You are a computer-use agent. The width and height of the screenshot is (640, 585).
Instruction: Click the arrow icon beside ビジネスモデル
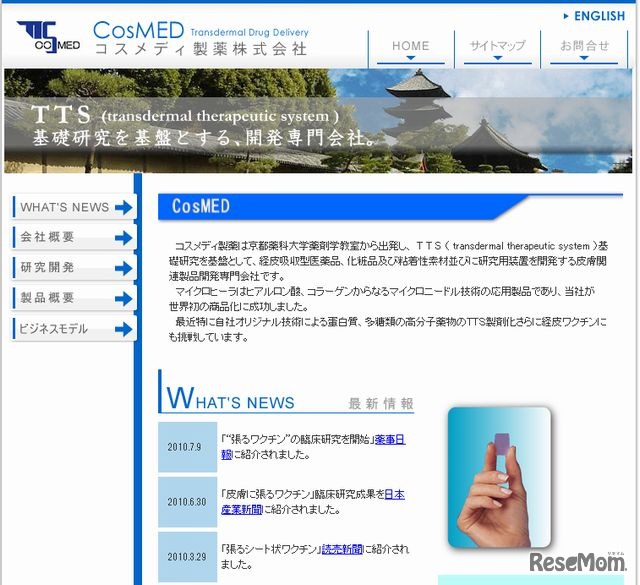[124, 329]
